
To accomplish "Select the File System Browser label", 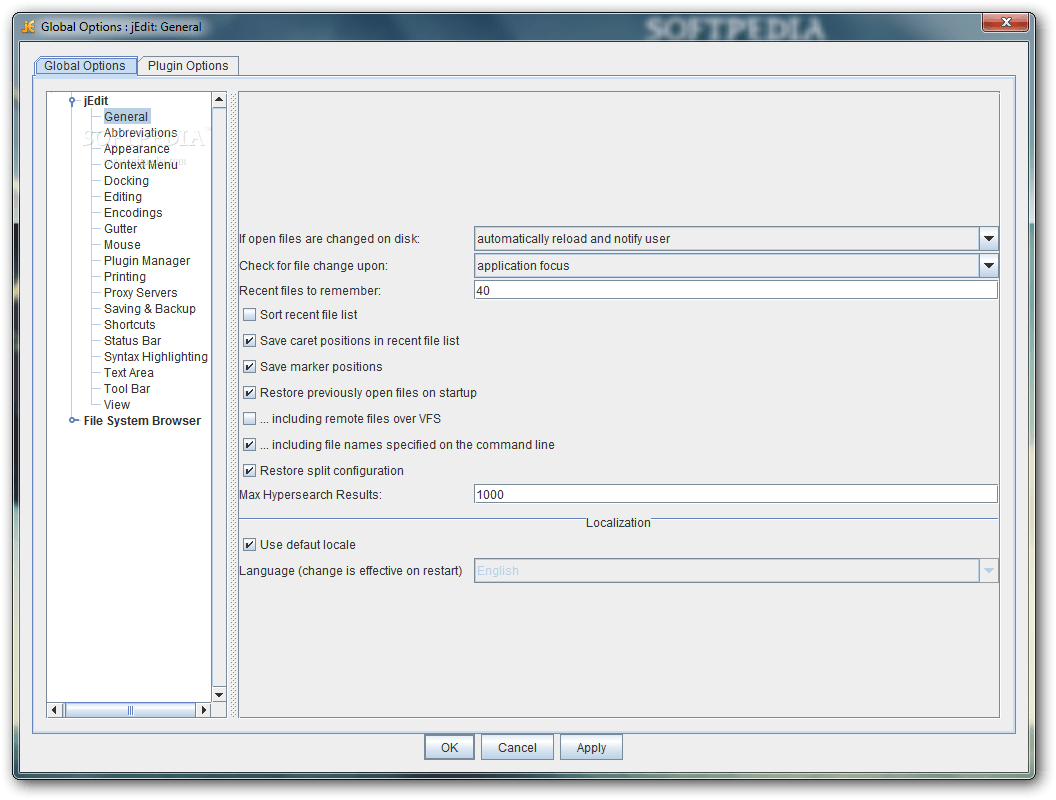I will point(142,421).
